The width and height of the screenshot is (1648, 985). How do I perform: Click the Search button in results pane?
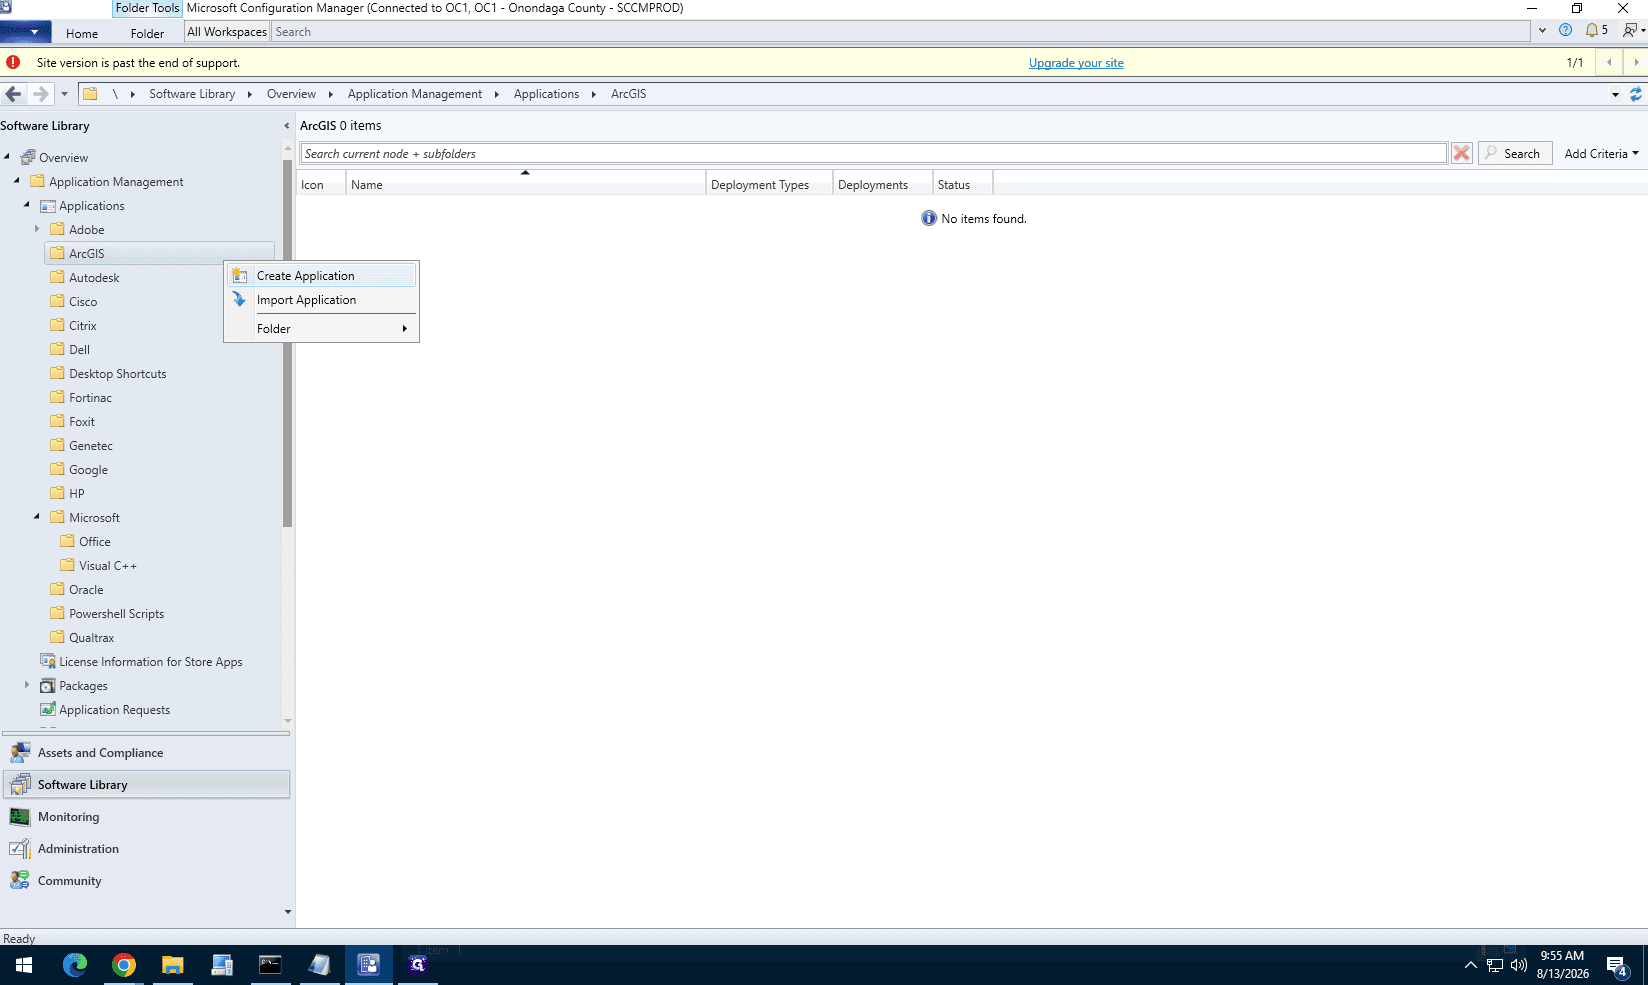[x=1515, y=154]
